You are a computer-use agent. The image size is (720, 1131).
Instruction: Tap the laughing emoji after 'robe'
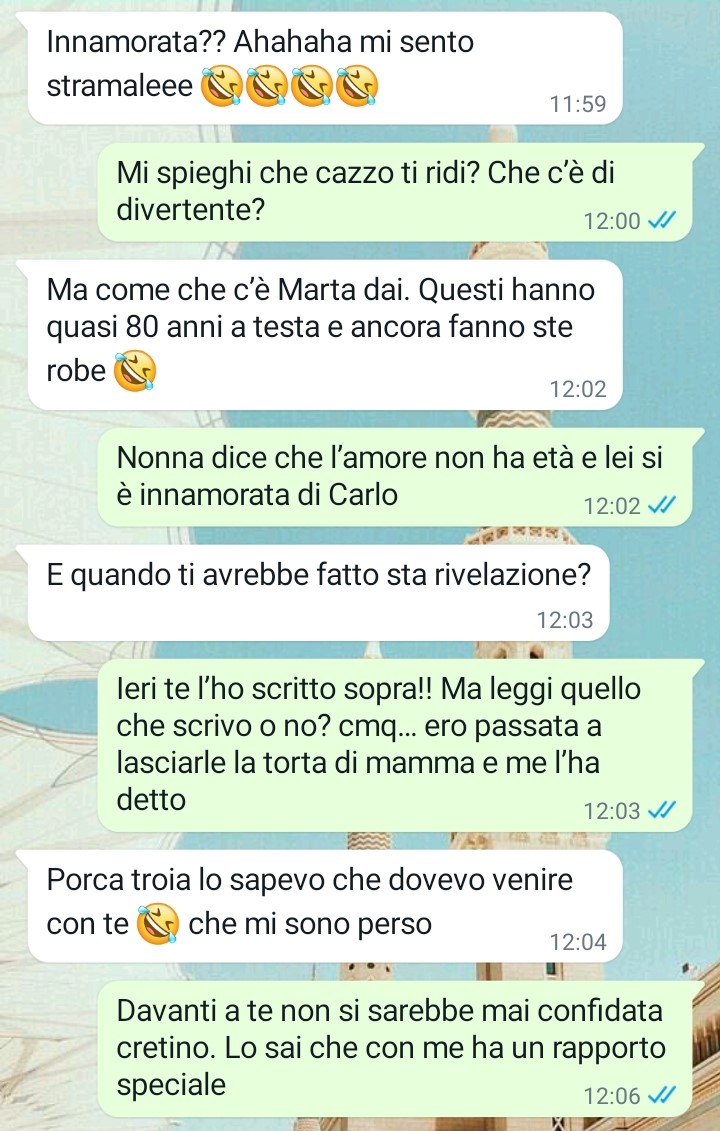(x=136, y=371)
